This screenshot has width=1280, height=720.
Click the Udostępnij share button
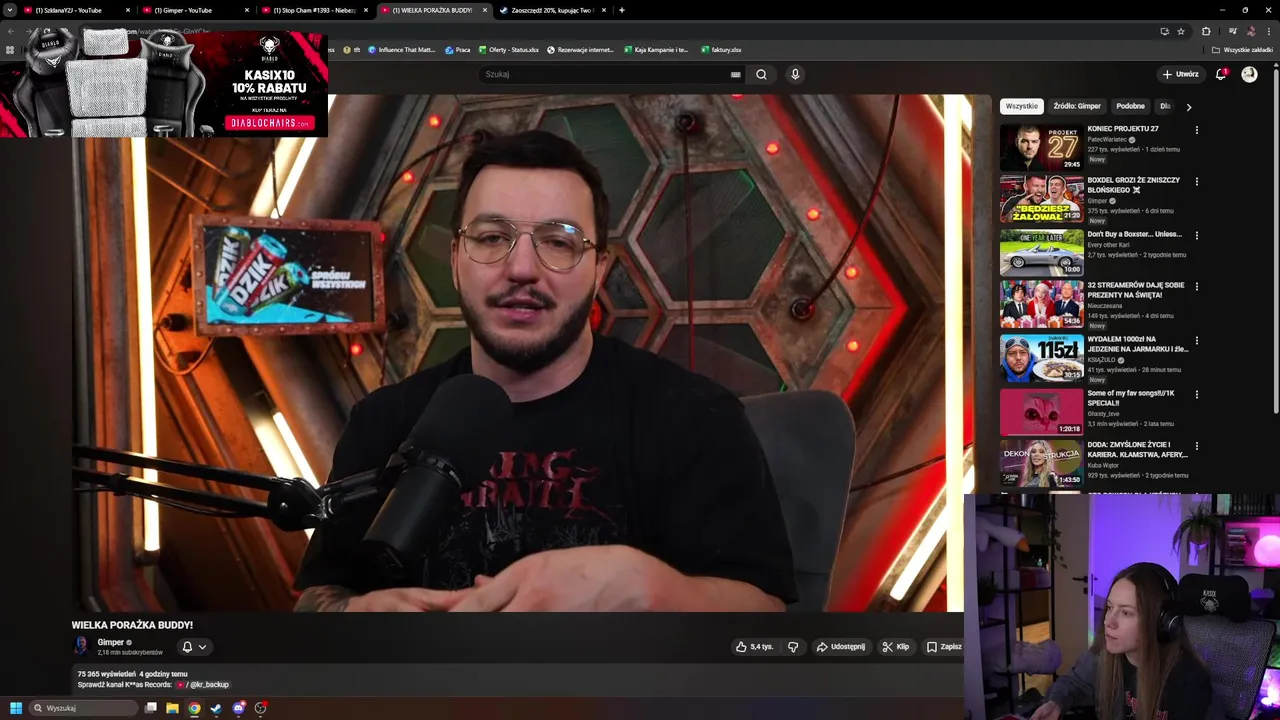(840, 647)
